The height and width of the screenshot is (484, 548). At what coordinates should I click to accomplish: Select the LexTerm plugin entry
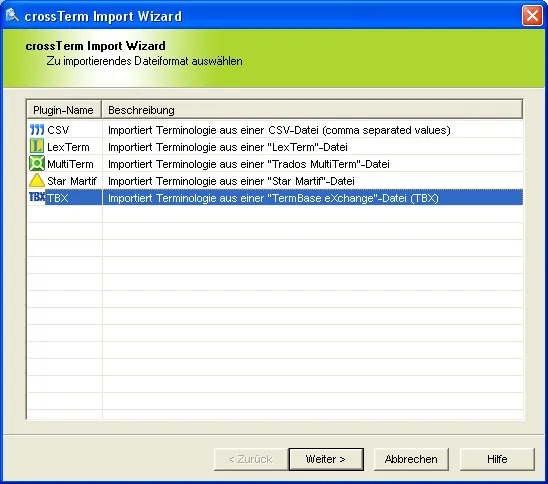point(68,147)
